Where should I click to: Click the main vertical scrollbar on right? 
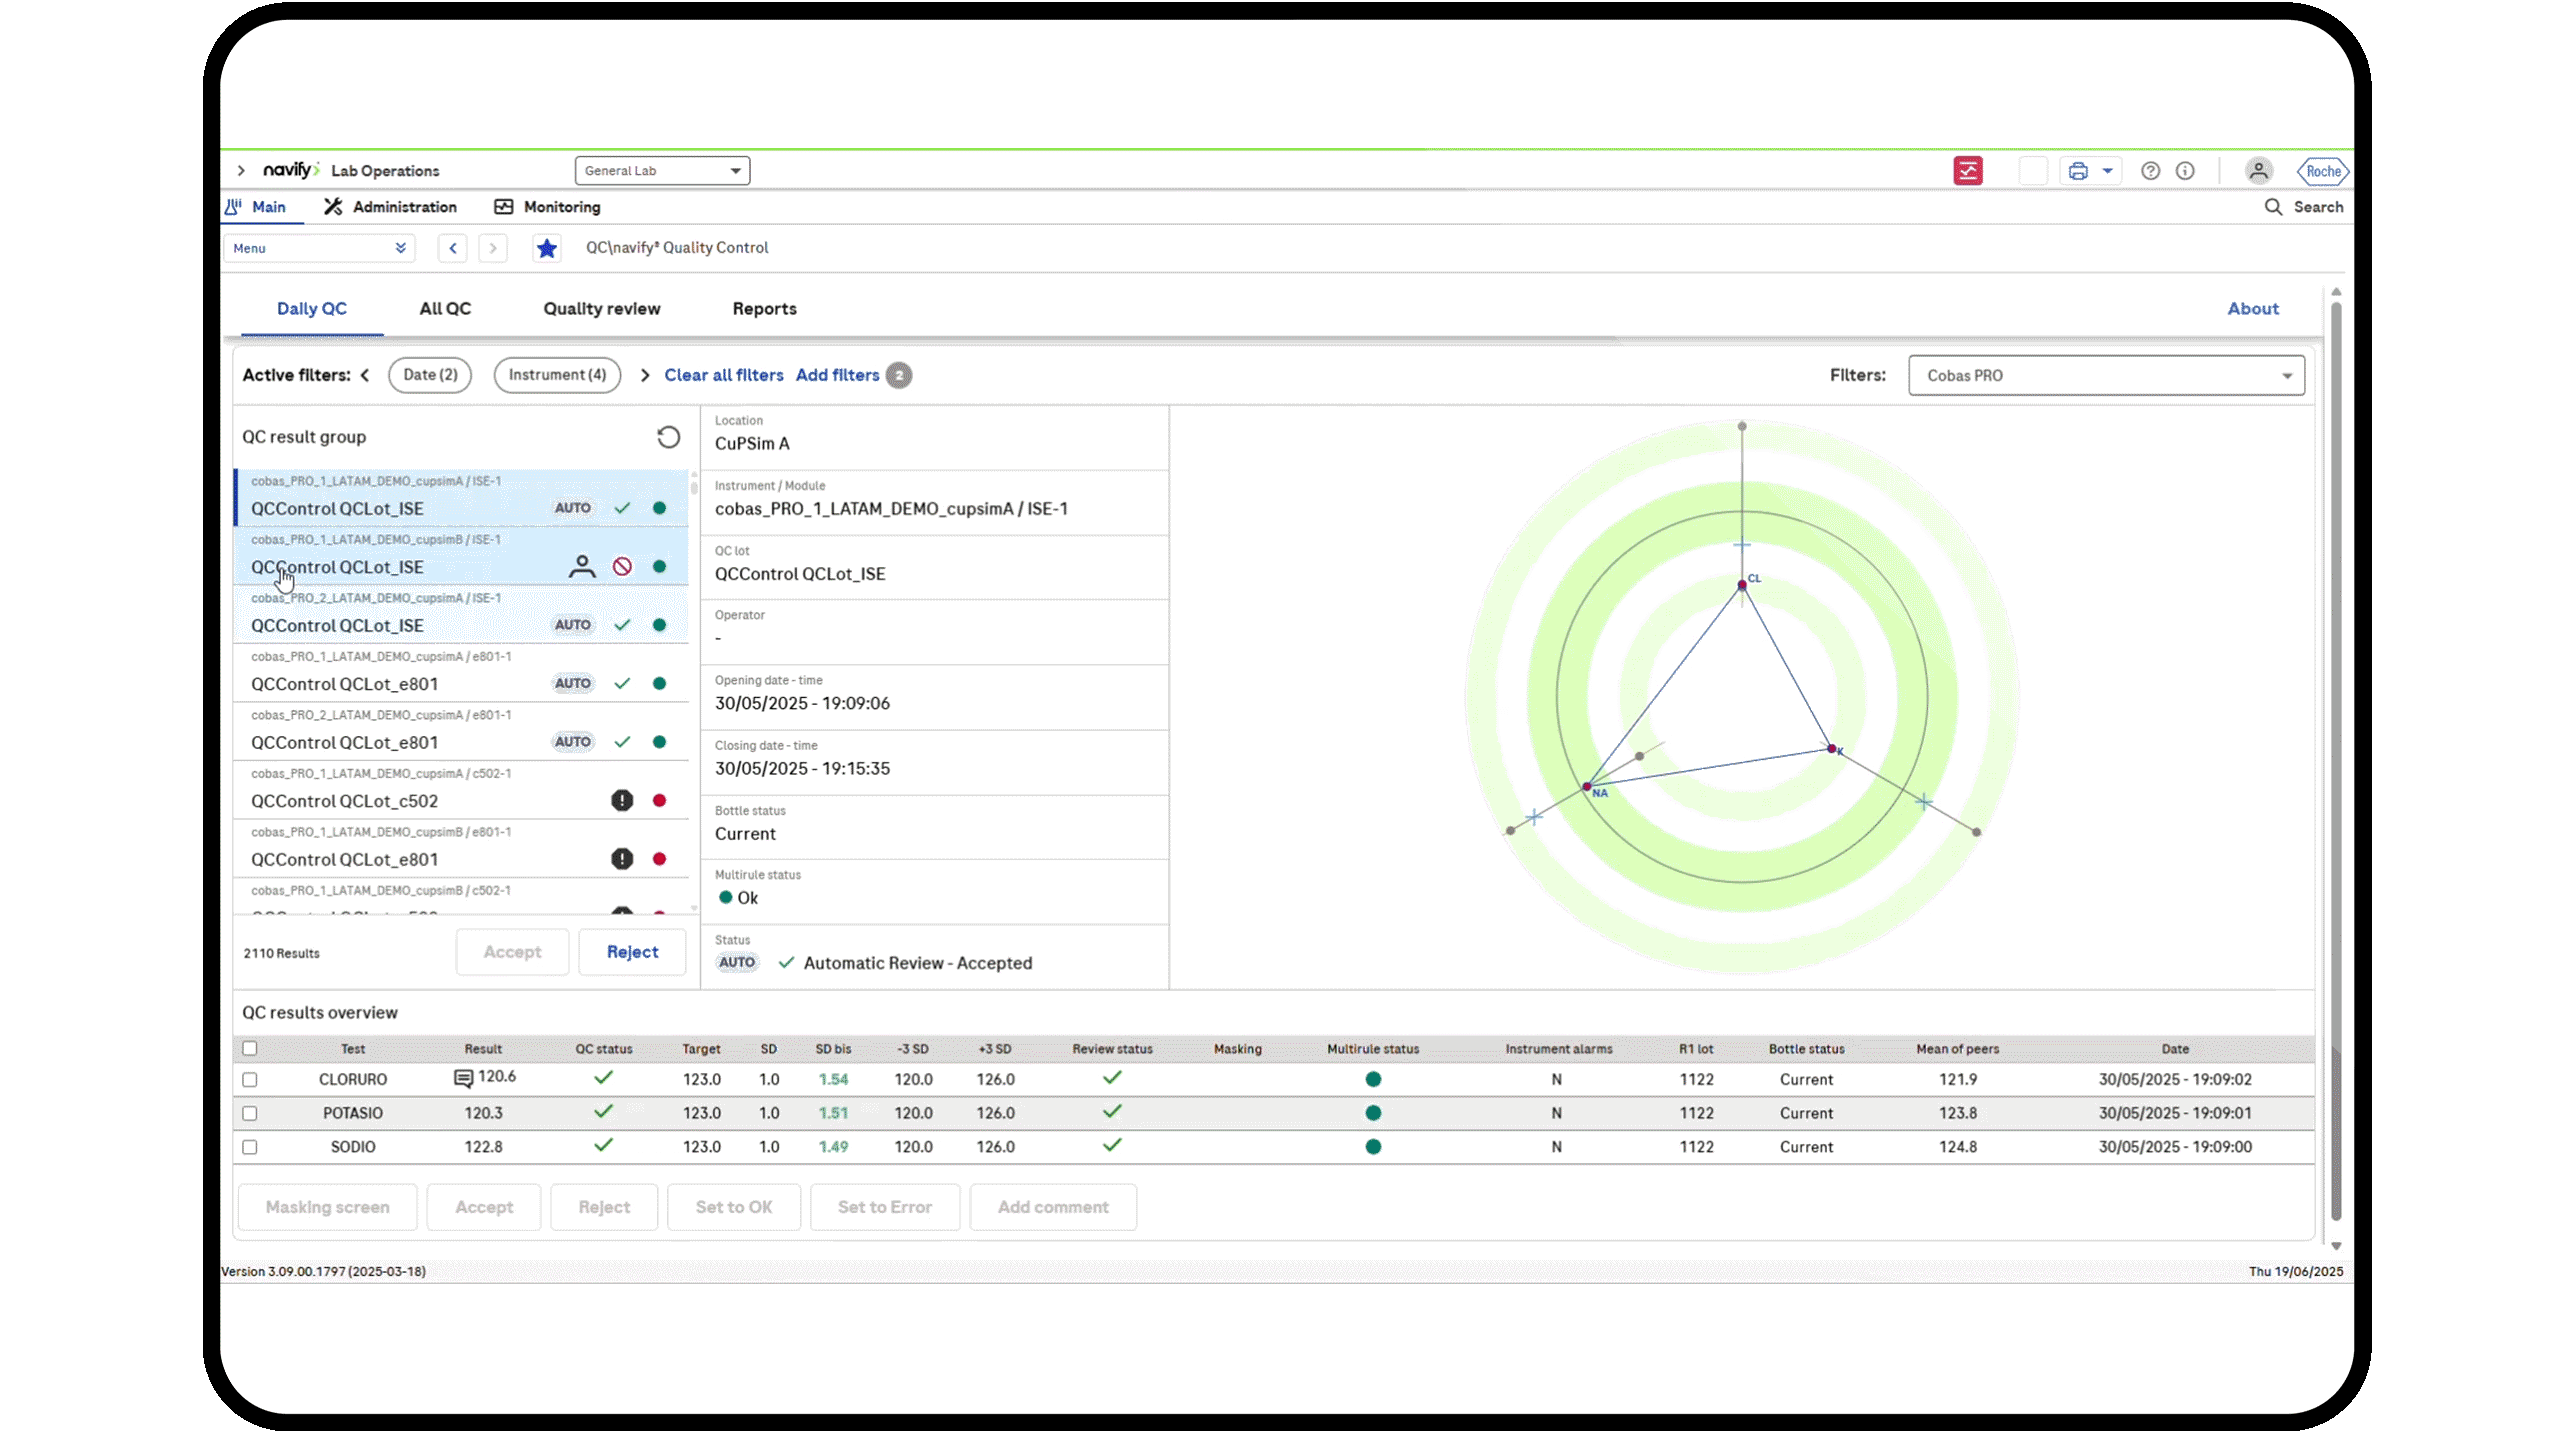pyautogui.click(x=2336, y=760)
